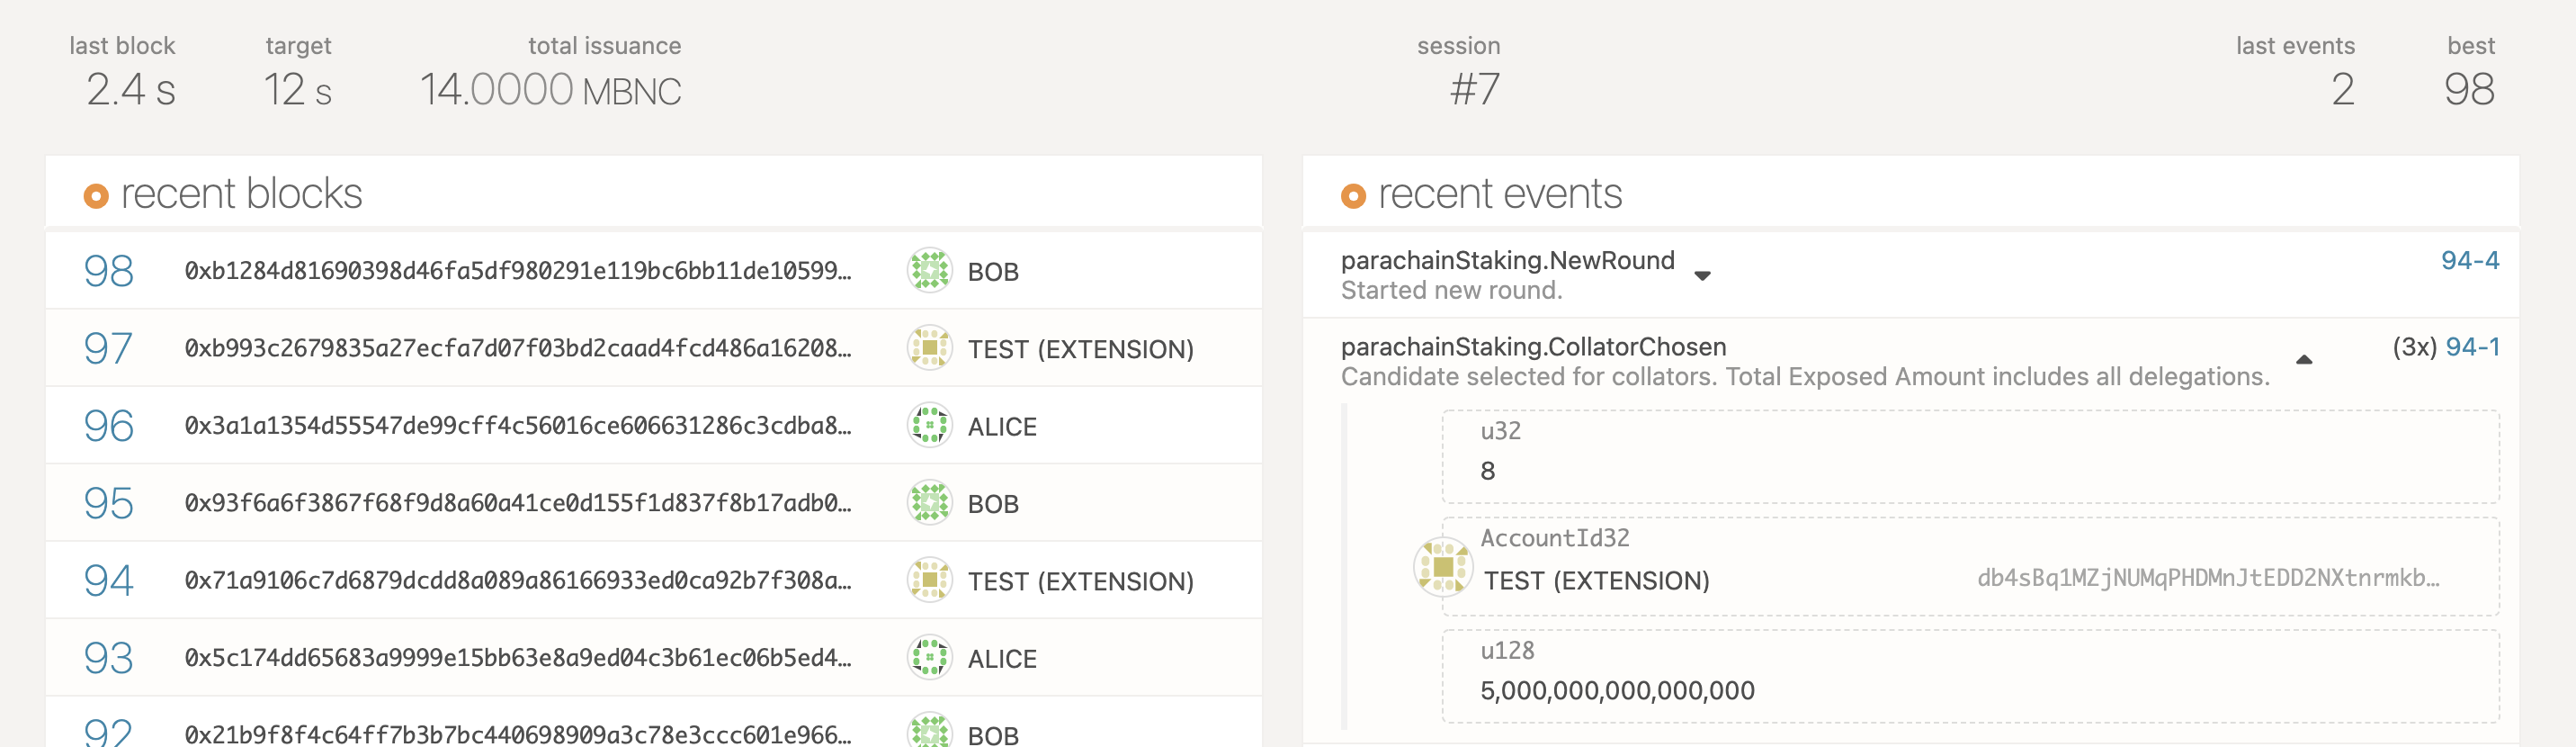Click TEST (EXTENSION) identicon in block 94 row
This screenshot has height=747, width=2576.
coord(929,580)
